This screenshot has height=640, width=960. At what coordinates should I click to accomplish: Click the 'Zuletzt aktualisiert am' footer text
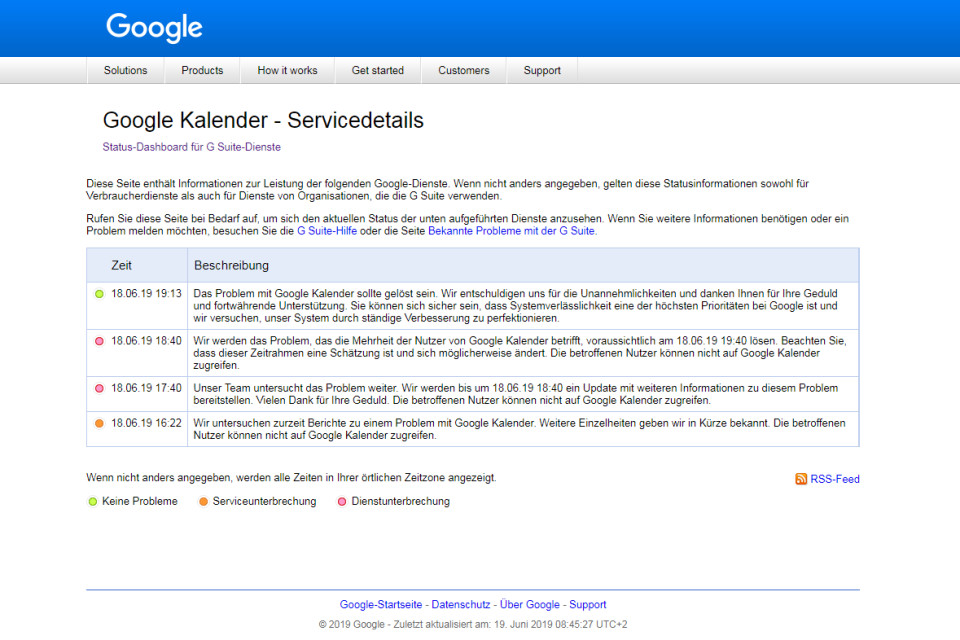point(511,625)
